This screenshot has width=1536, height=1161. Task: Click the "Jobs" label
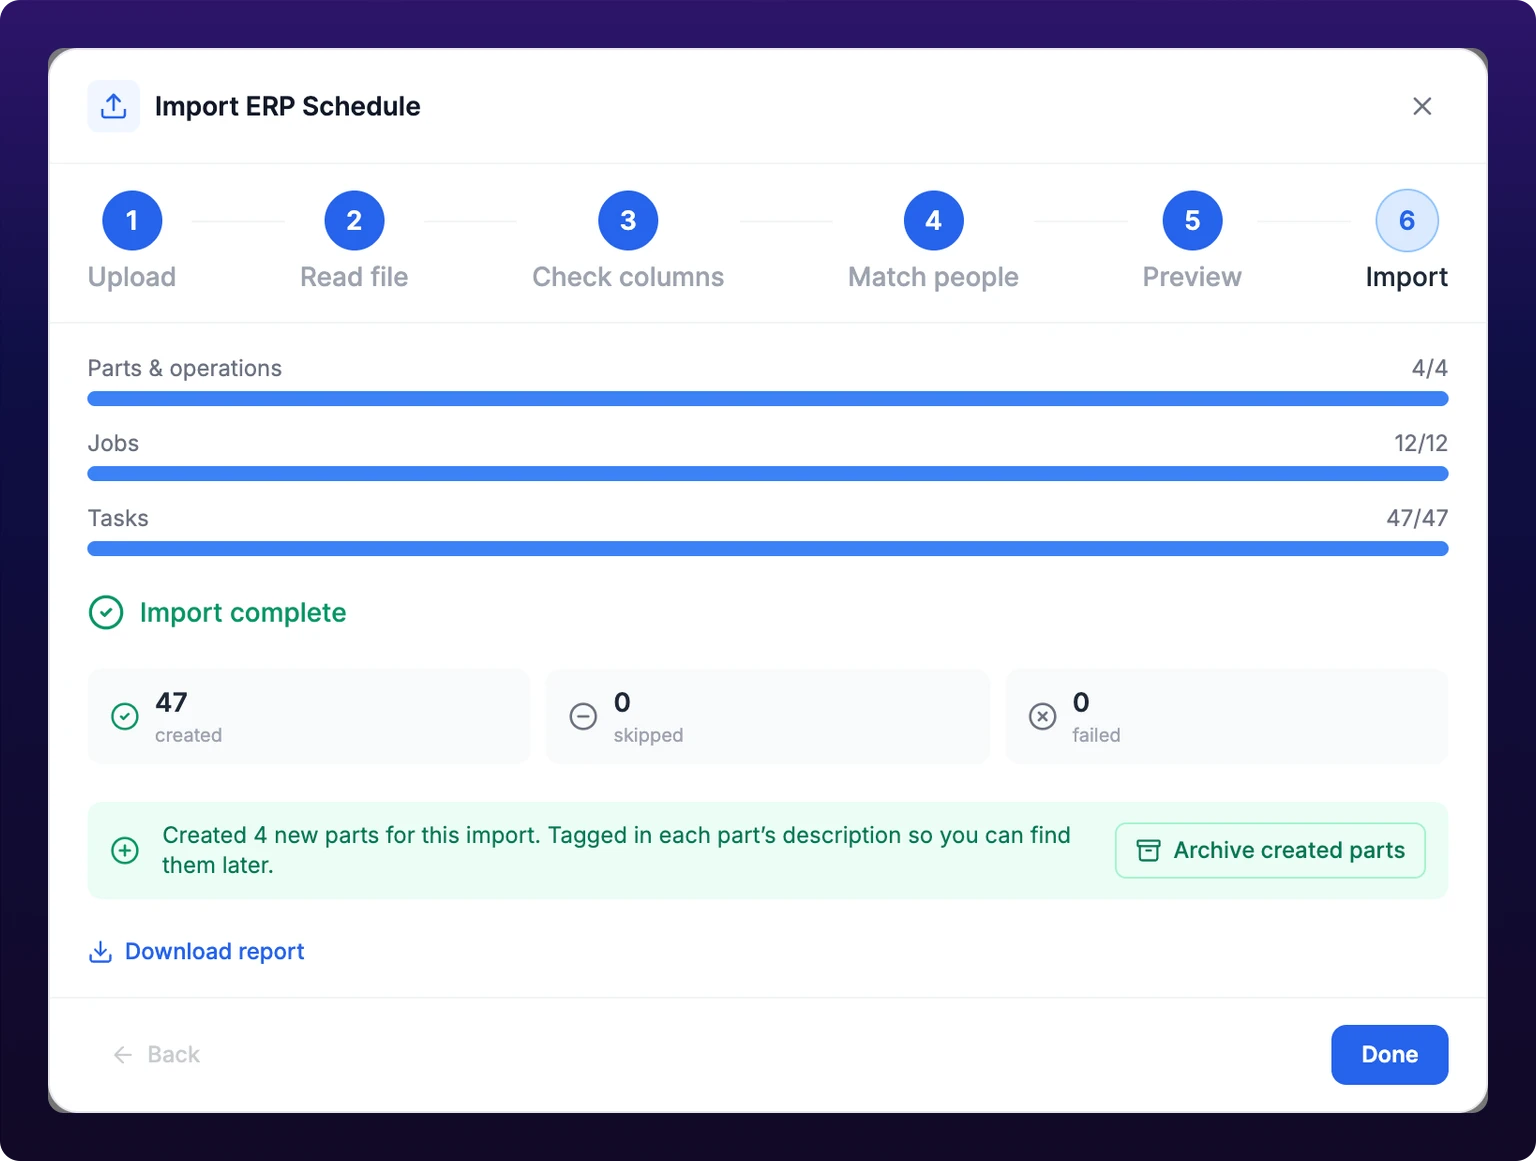[113, 443]
